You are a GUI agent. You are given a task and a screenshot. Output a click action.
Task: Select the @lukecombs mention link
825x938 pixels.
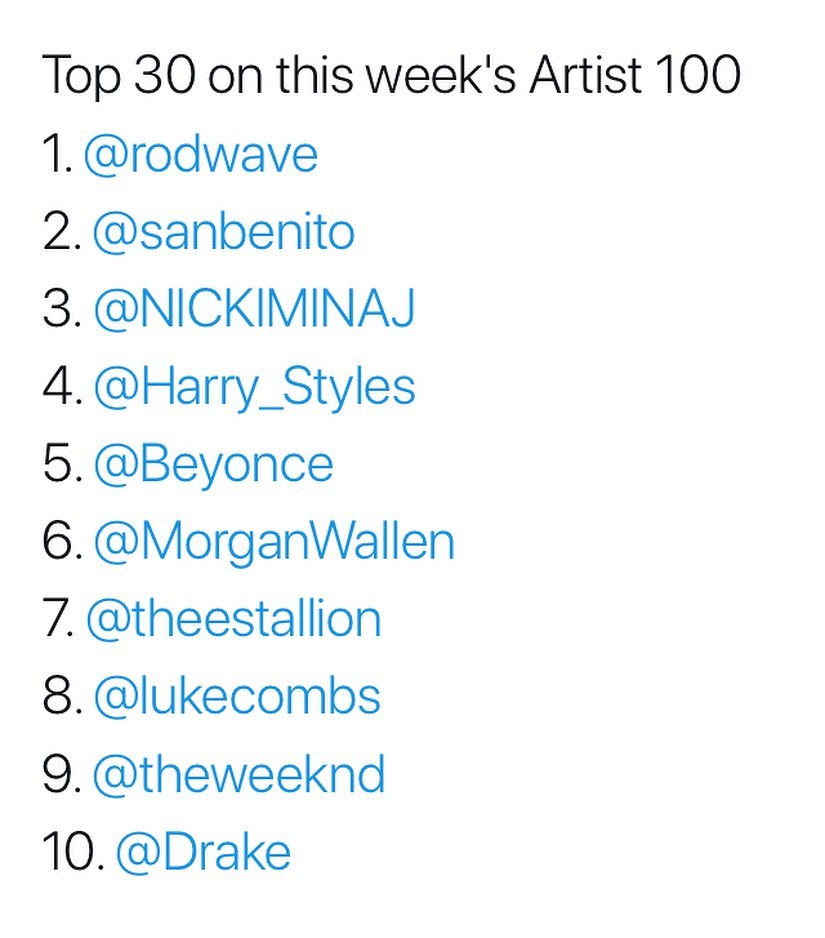pyautogui.click(x=236, y=697)
